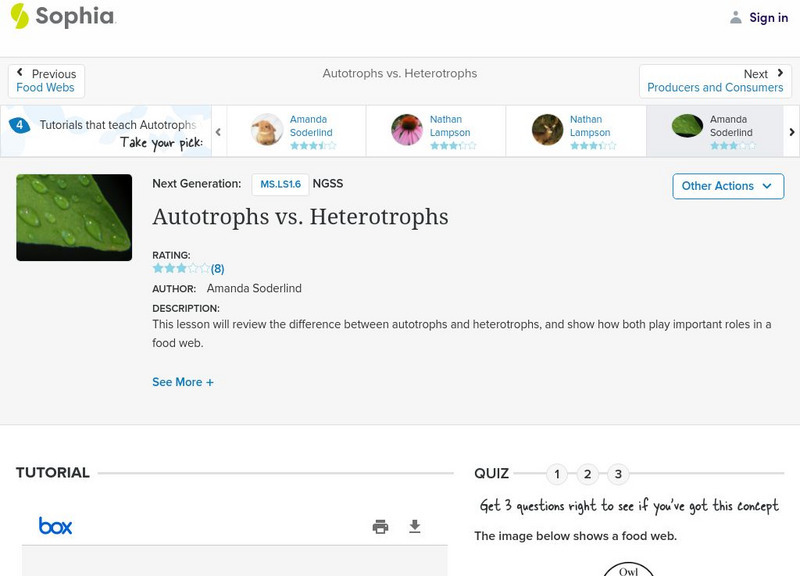This screenshot has height=576, width=800.
Task: Open the MS.LS1.6 standard tag
Action: (x=280, y=184)
